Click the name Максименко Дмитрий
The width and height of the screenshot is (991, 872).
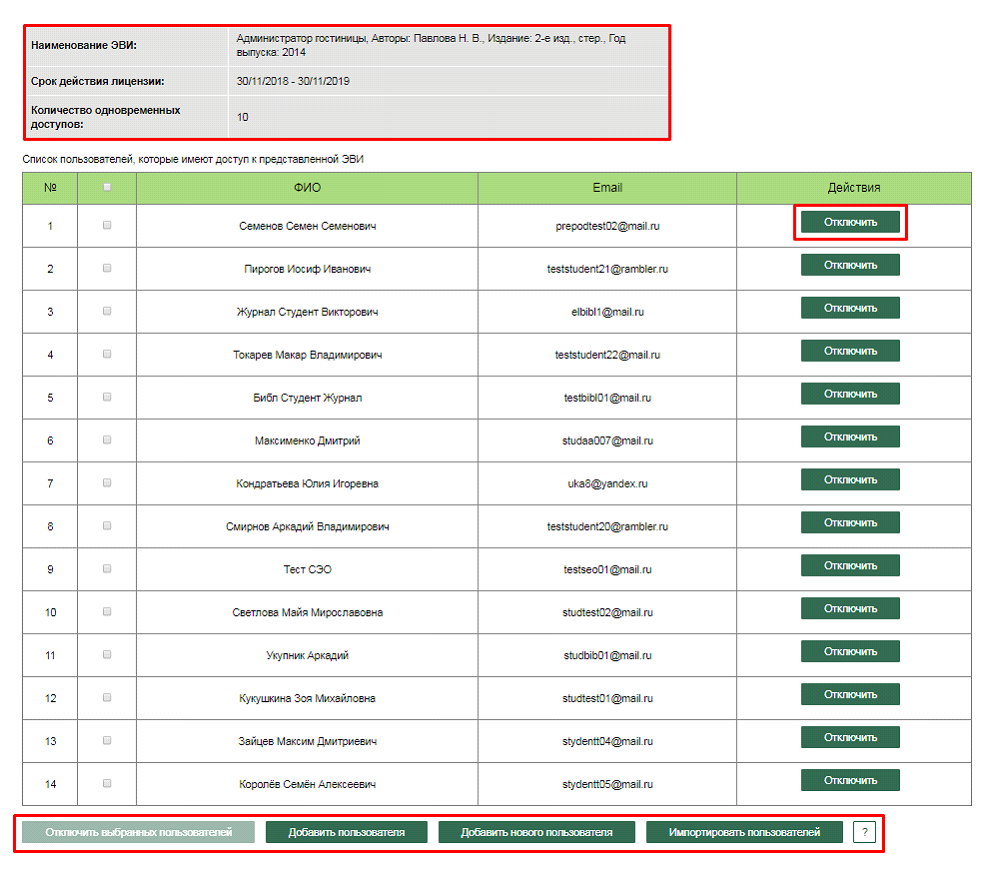[307, 441]
